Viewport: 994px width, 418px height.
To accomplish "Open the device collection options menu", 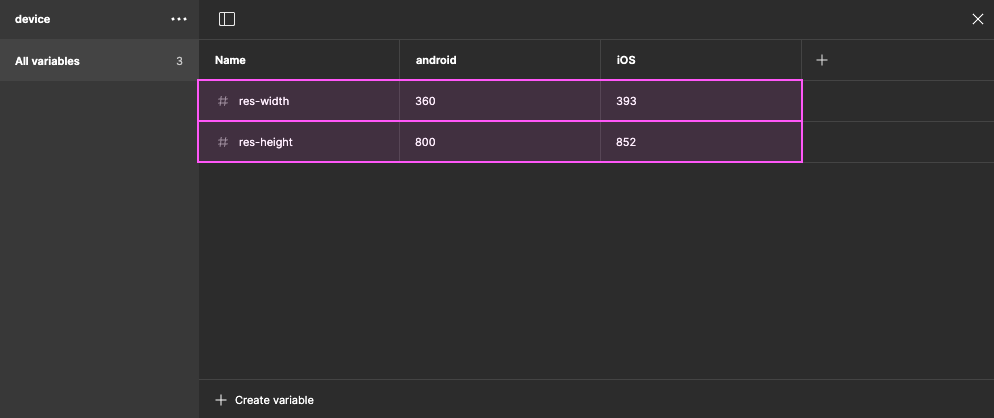I will 179,19.
